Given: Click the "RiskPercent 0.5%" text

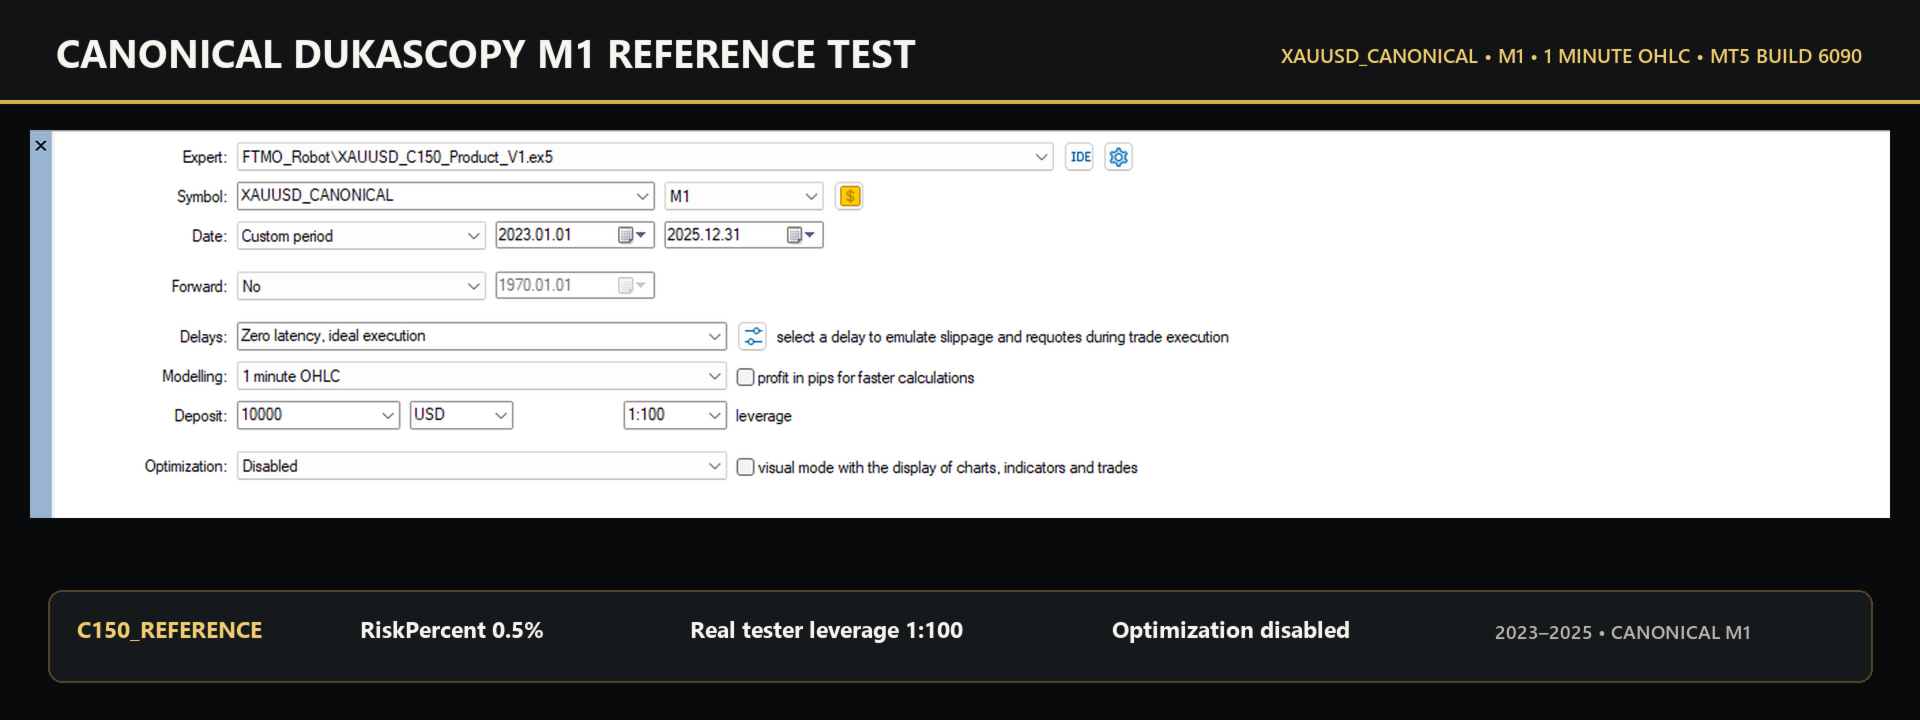Looking at the screenshot, I should point(452,630).
